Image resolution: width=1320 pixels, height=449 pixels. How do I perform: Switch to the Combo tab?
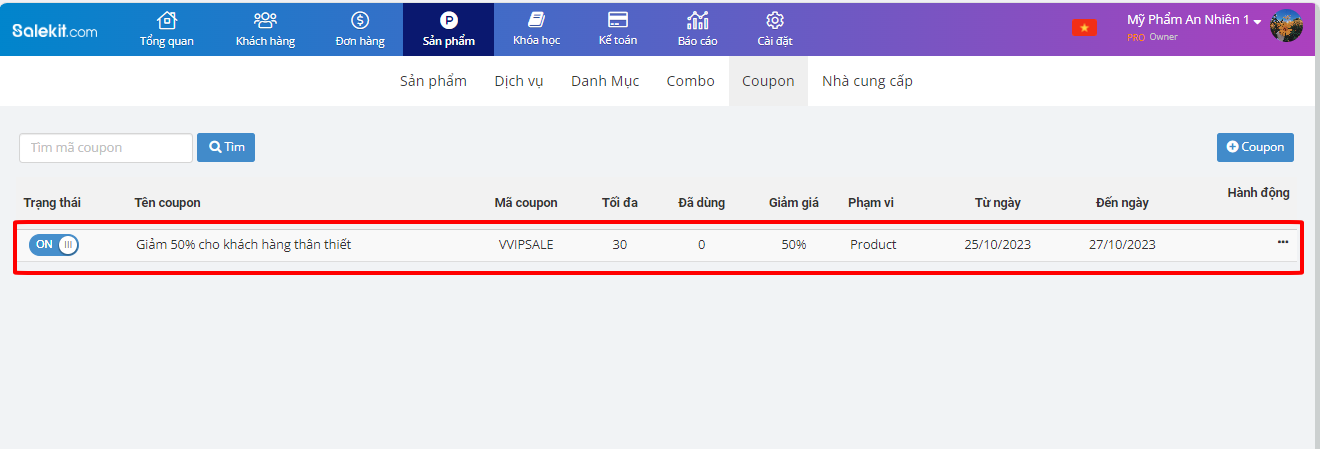click(690, 81)
